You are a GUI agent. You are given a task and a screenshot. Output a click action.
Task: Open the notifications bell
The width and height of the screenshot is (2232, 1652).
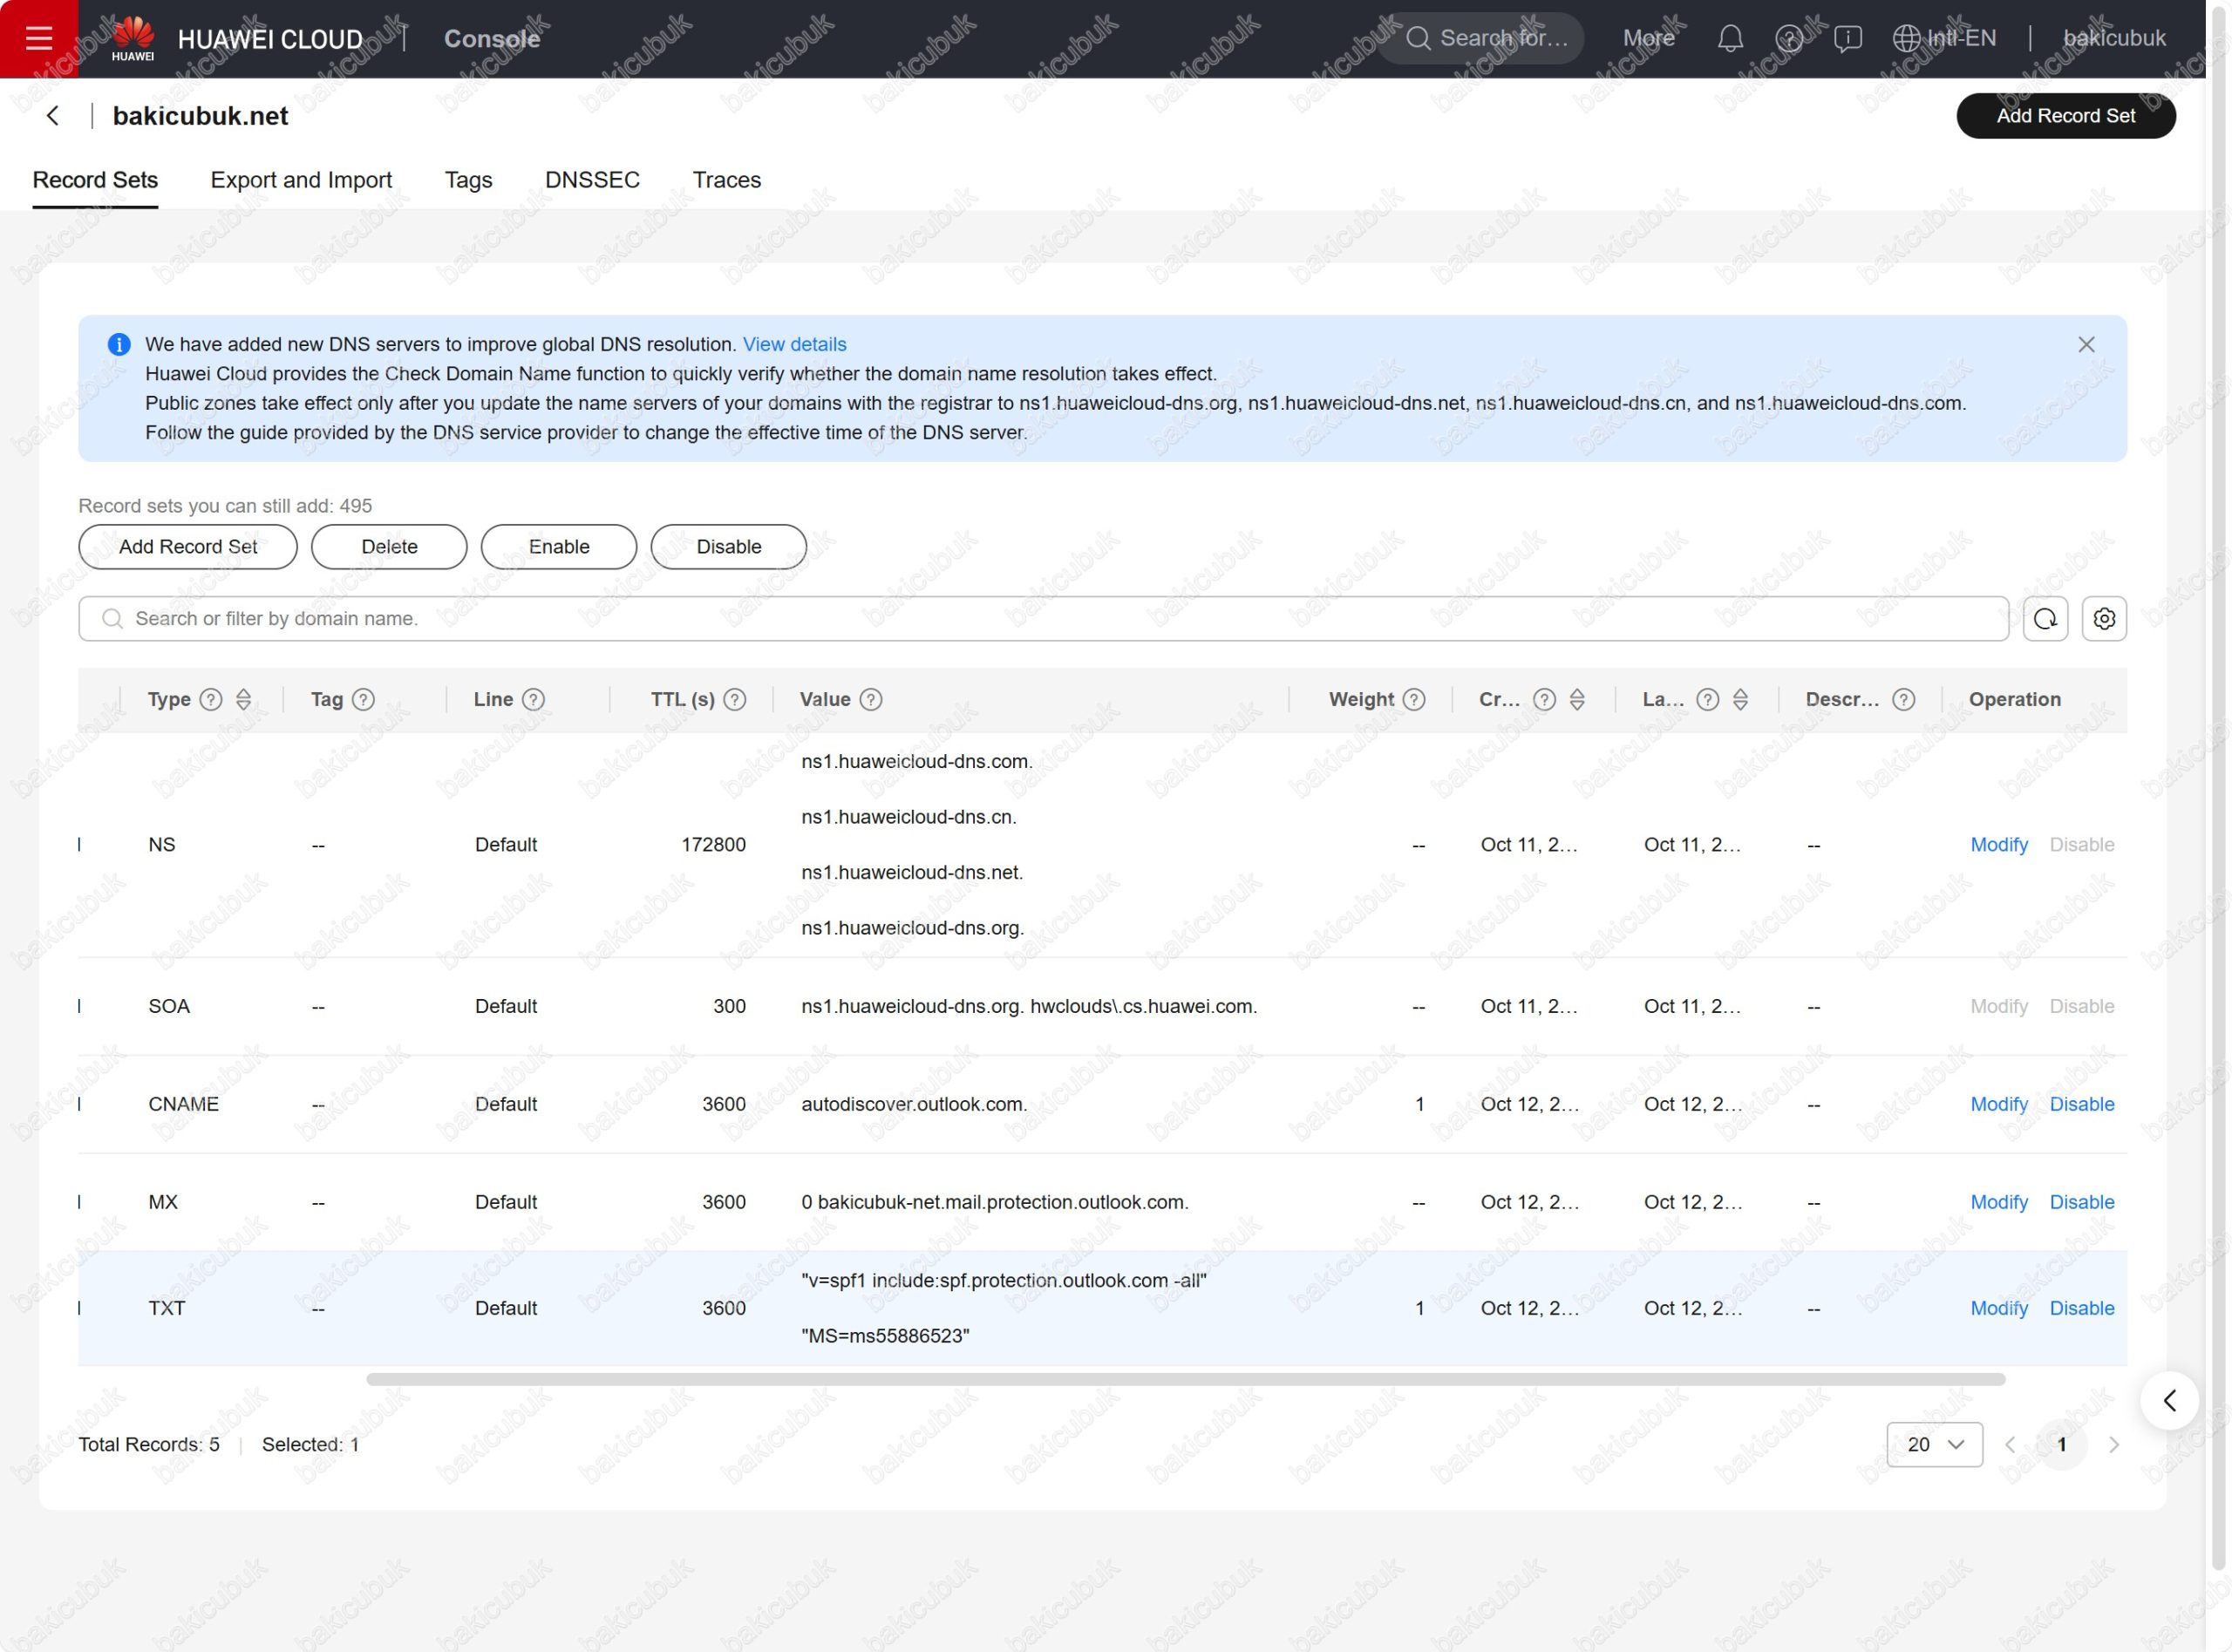pos(1730,38)
